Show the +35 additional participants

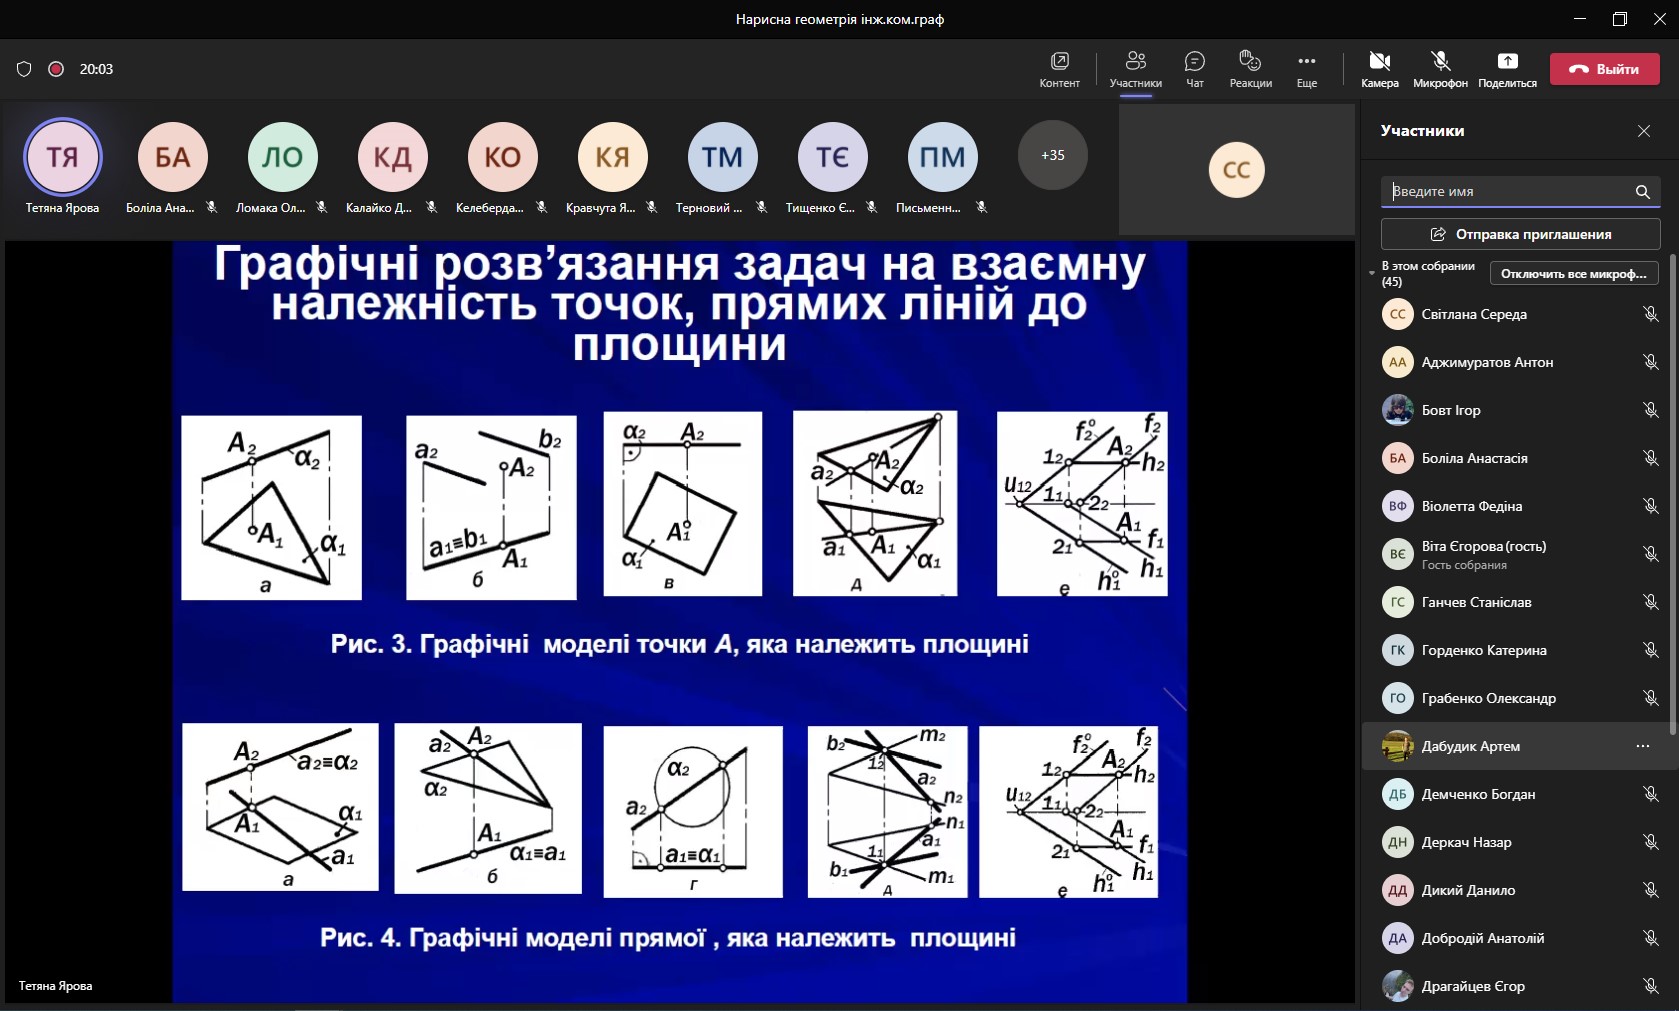[x=1052, y=155]
